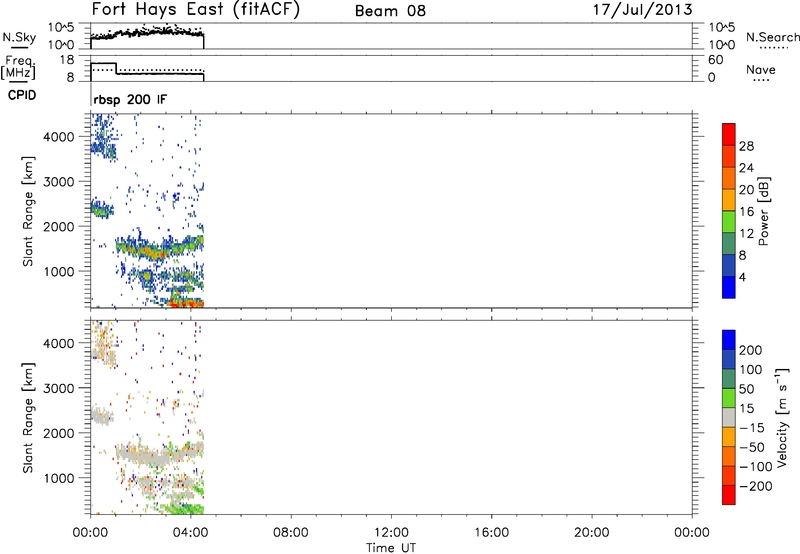The image size is (800, 554).
Task: Click the 'Fort Hays East (fitACF)' title
Action: [196, 10]
